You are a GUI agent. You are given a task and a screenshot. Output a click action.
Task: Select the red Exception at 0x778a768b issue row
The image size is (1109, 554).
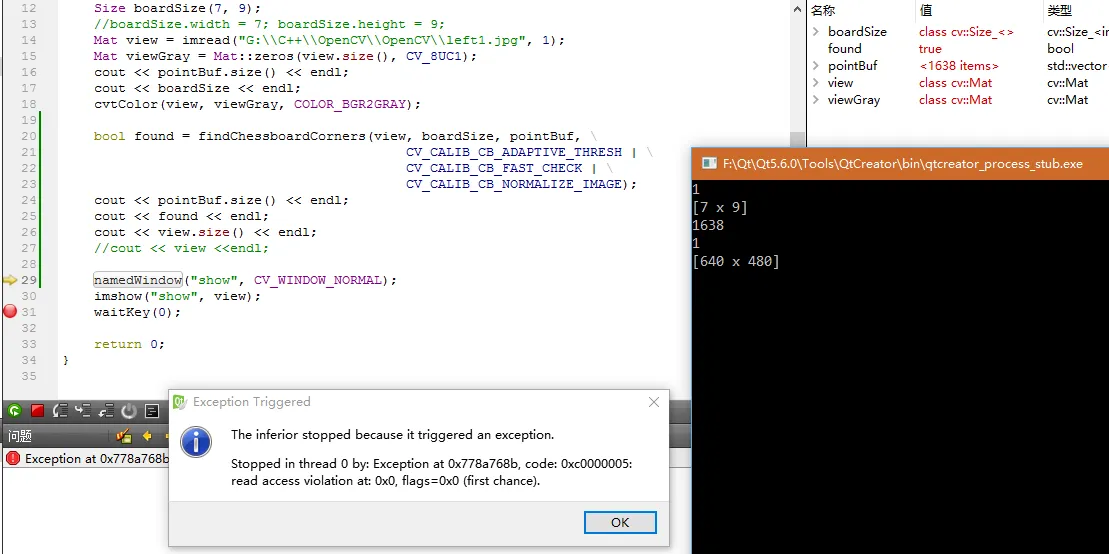point(86,458)
